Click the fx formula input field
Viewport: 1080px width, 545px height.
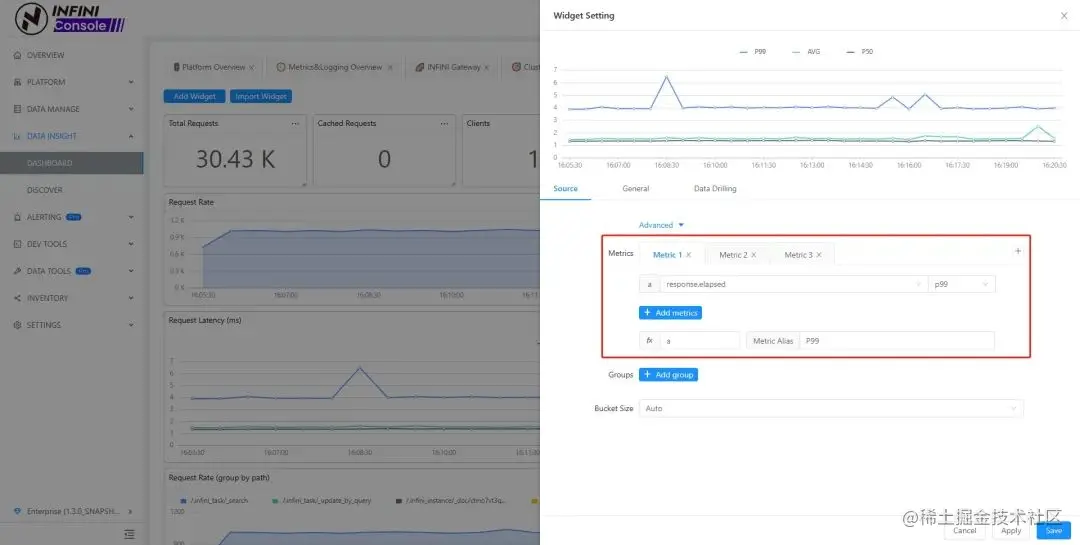tap(700, 341)
